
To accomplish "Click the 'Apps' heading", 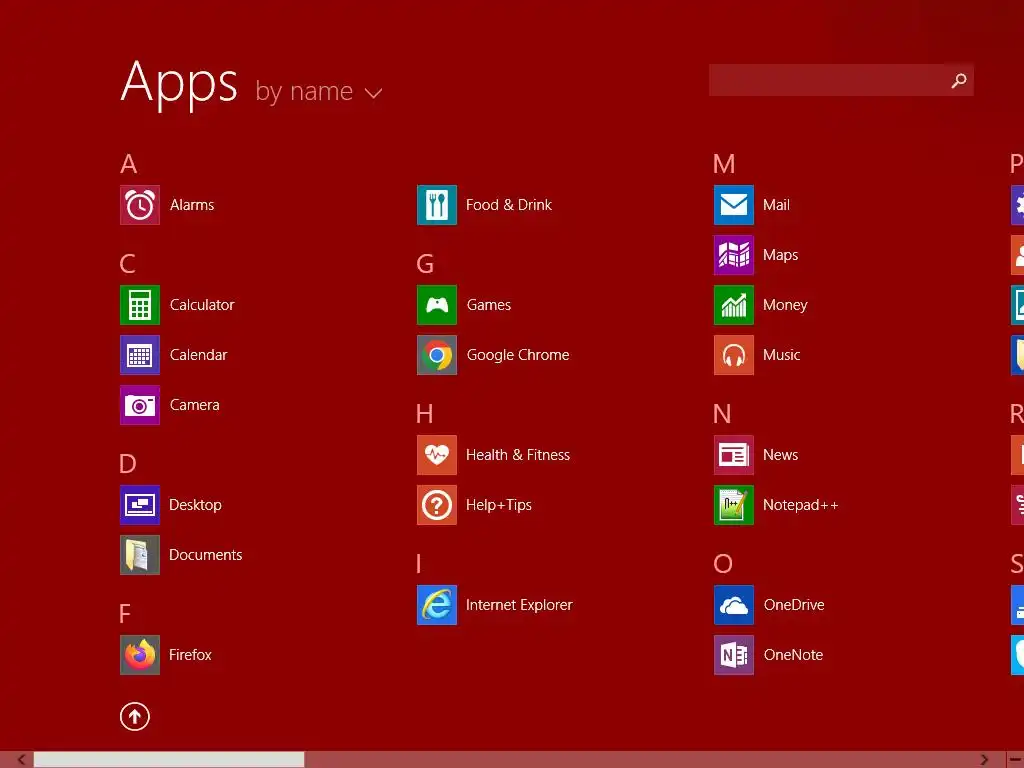I will click(x=180, y=84).
